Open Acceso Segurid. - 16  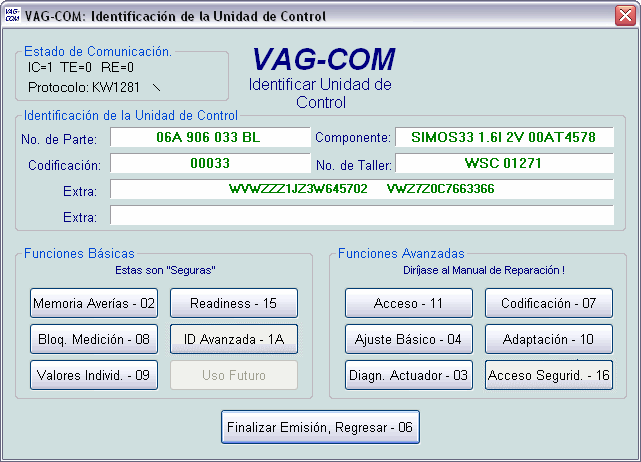point(549,375)
